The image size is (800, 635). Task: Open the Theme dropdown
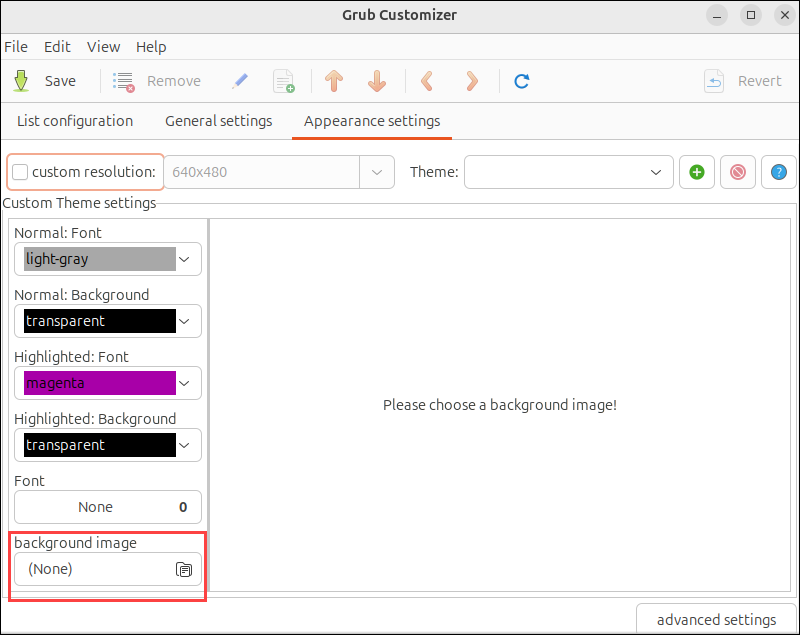click(568, 172)
